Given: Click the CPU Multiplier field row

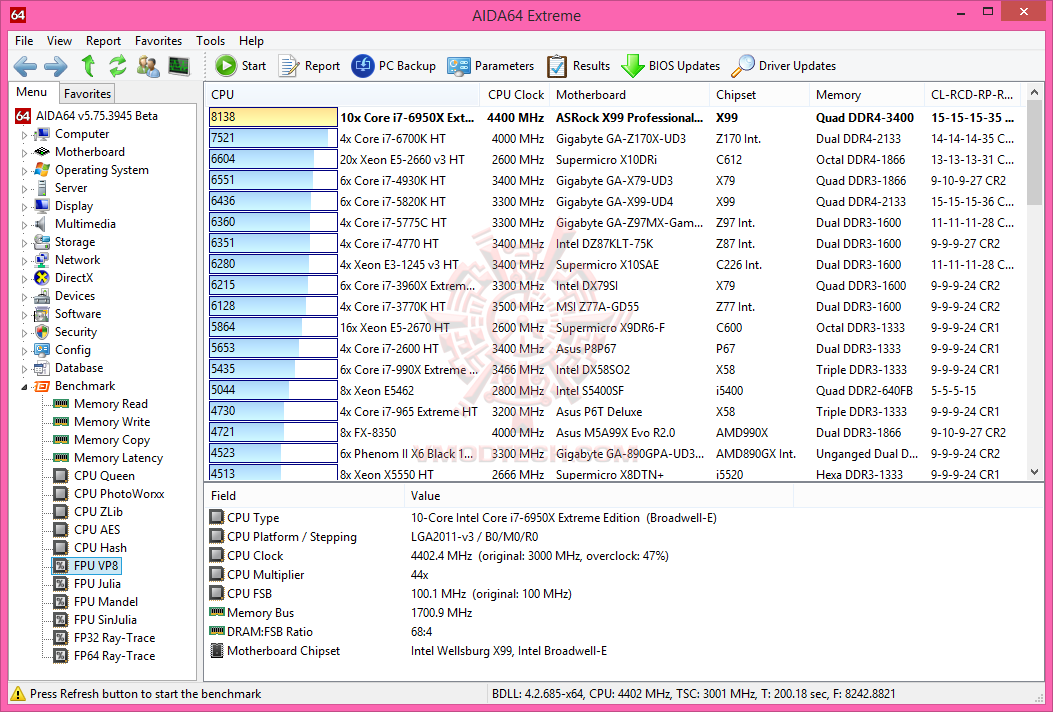Looking at the screenshot, I should click(500, 575).
